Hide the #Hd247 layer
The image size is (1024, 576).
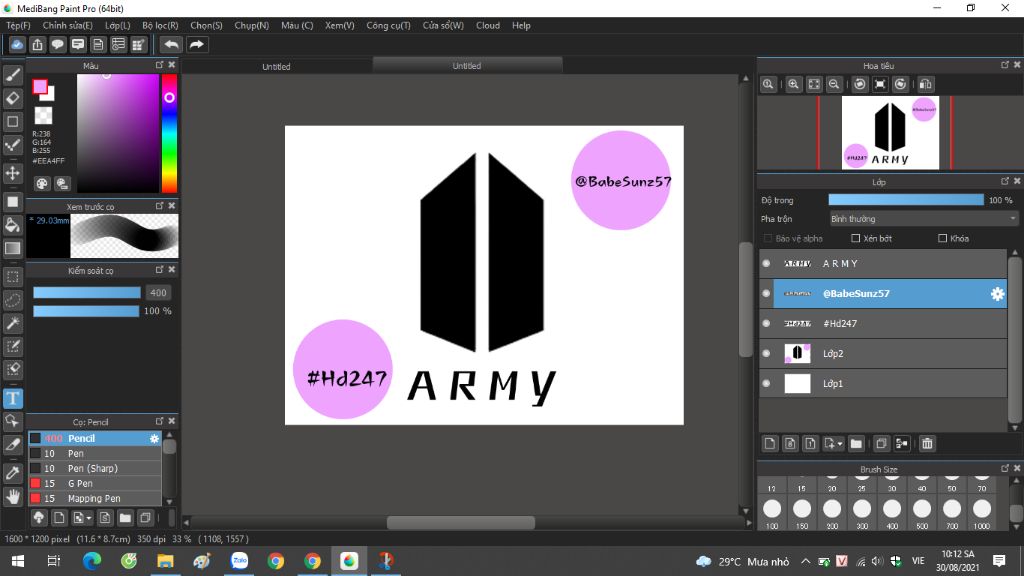tap(766, 323)
